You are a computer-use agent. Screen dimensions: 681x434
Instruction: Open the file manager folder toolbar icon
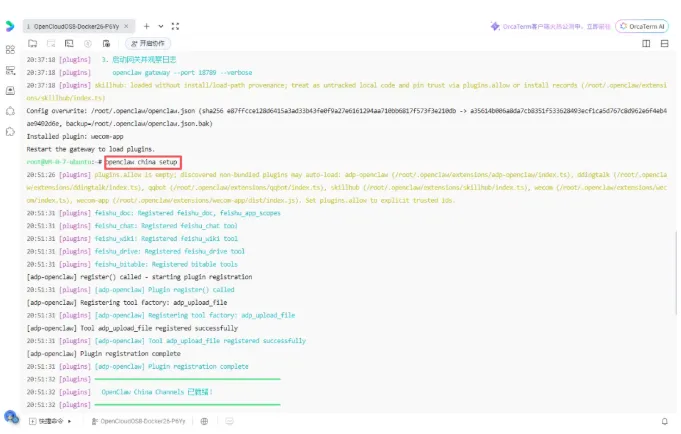pos(33,43)
